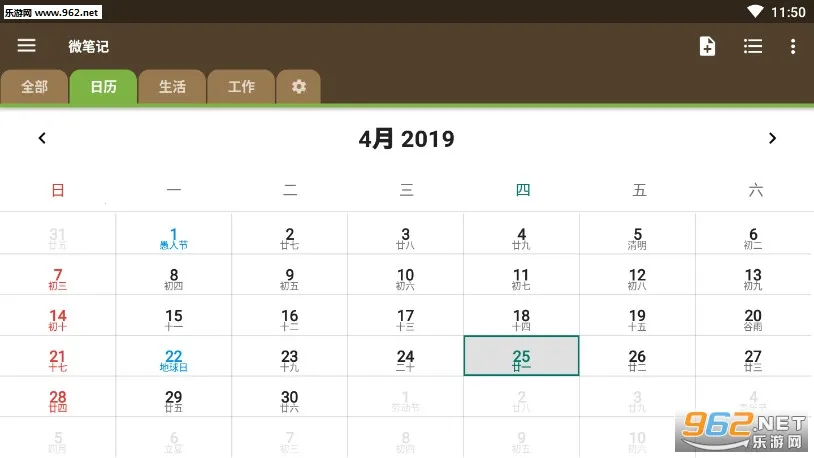Switch to list view icon
The height and width of the screenshot is (458, 814).
pos(753,46)
